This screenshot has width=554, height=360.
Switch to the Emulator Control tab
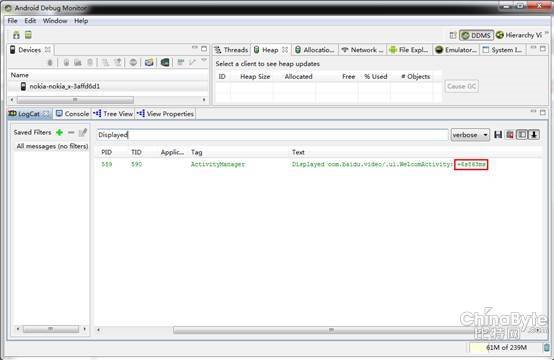coord(456,50)
